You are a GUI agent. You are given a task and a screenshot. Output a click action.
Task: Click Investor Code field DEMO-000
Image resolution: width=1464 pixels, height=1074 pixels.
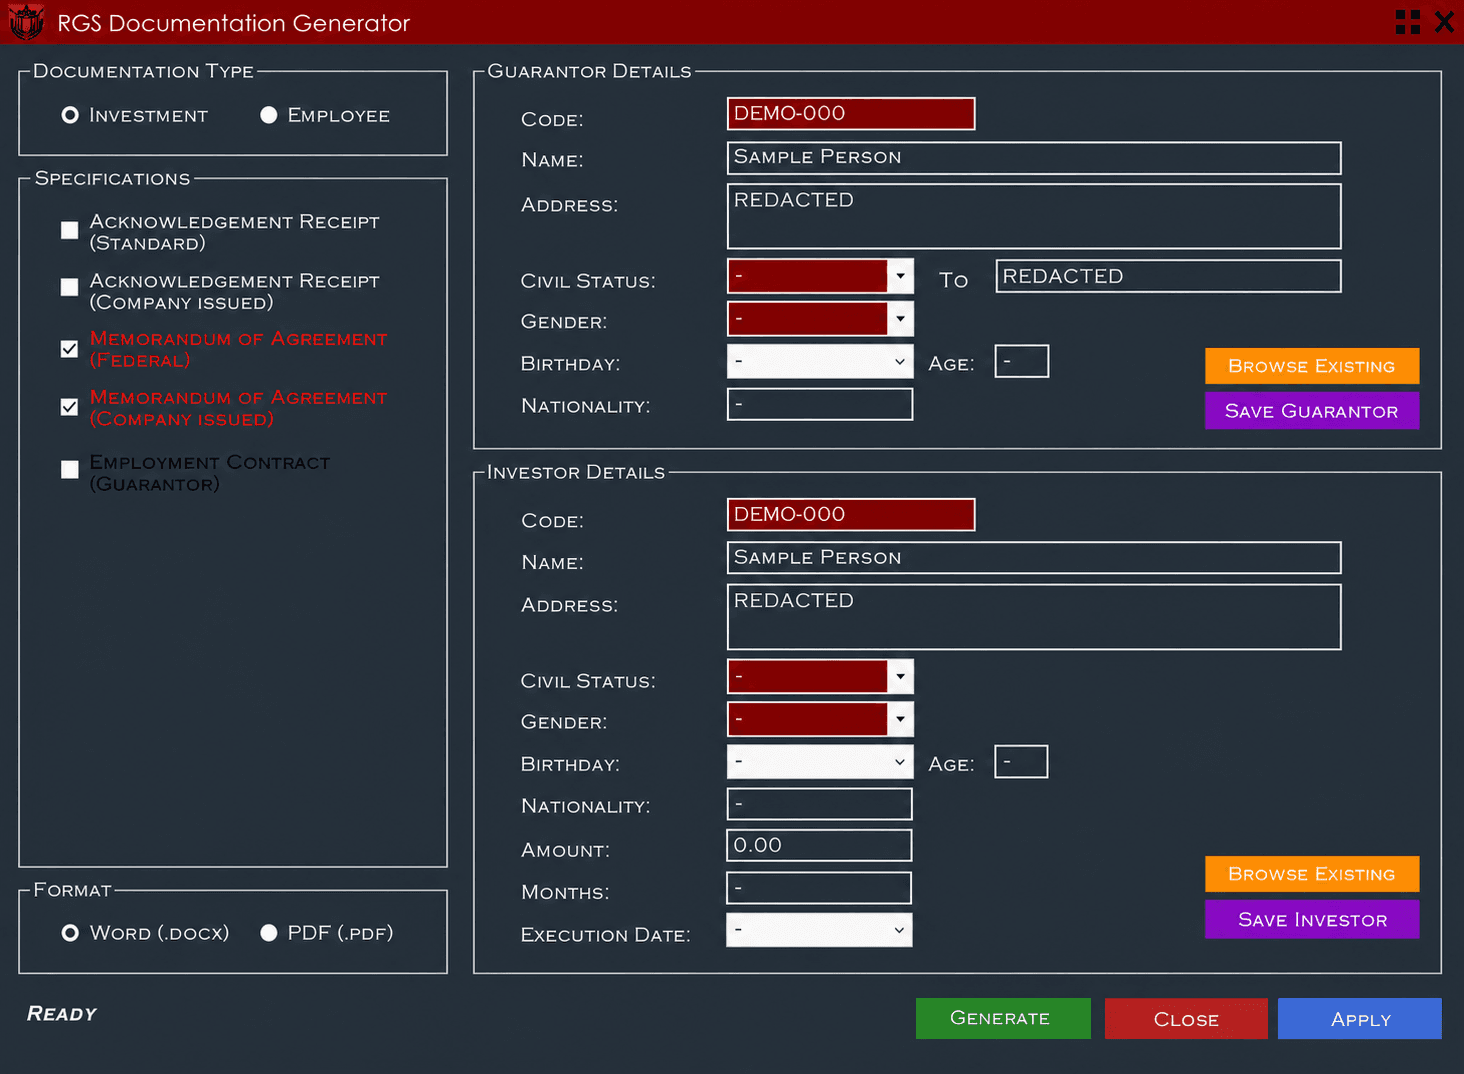click(851, 515)
